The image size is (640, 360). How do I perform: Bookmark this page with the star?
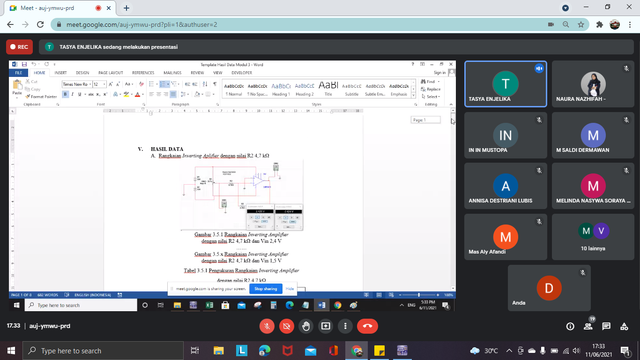click(x=581, y=24)
